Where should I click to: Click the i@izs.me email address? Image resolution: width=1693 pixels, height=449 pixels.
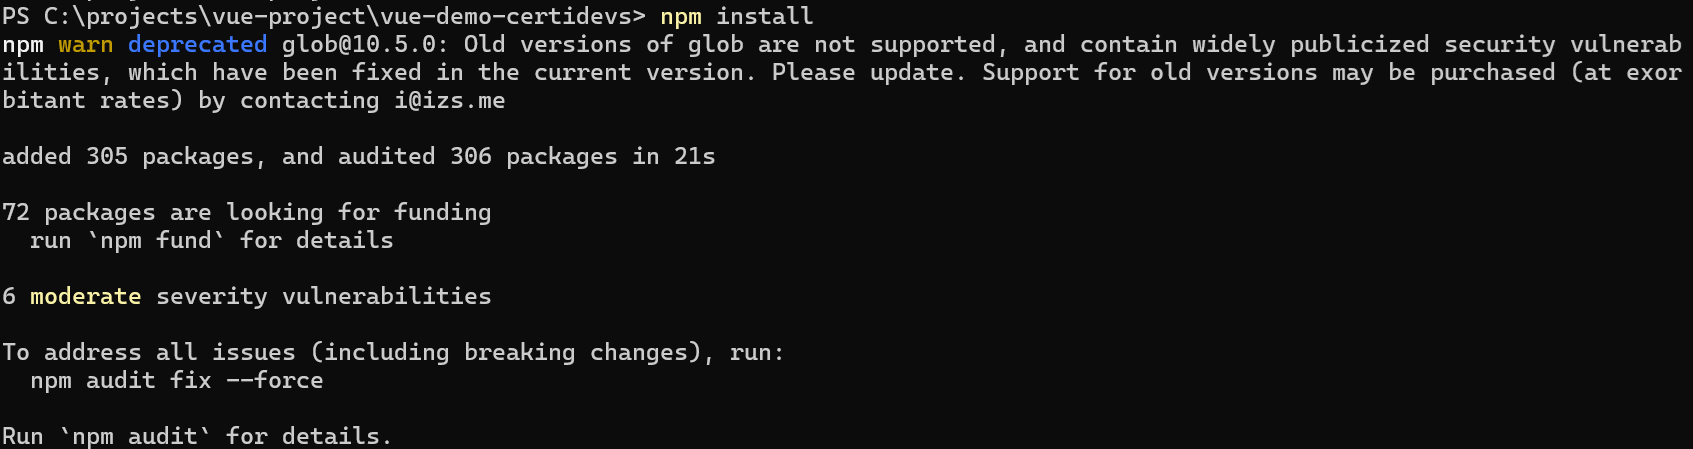(450, 101)
